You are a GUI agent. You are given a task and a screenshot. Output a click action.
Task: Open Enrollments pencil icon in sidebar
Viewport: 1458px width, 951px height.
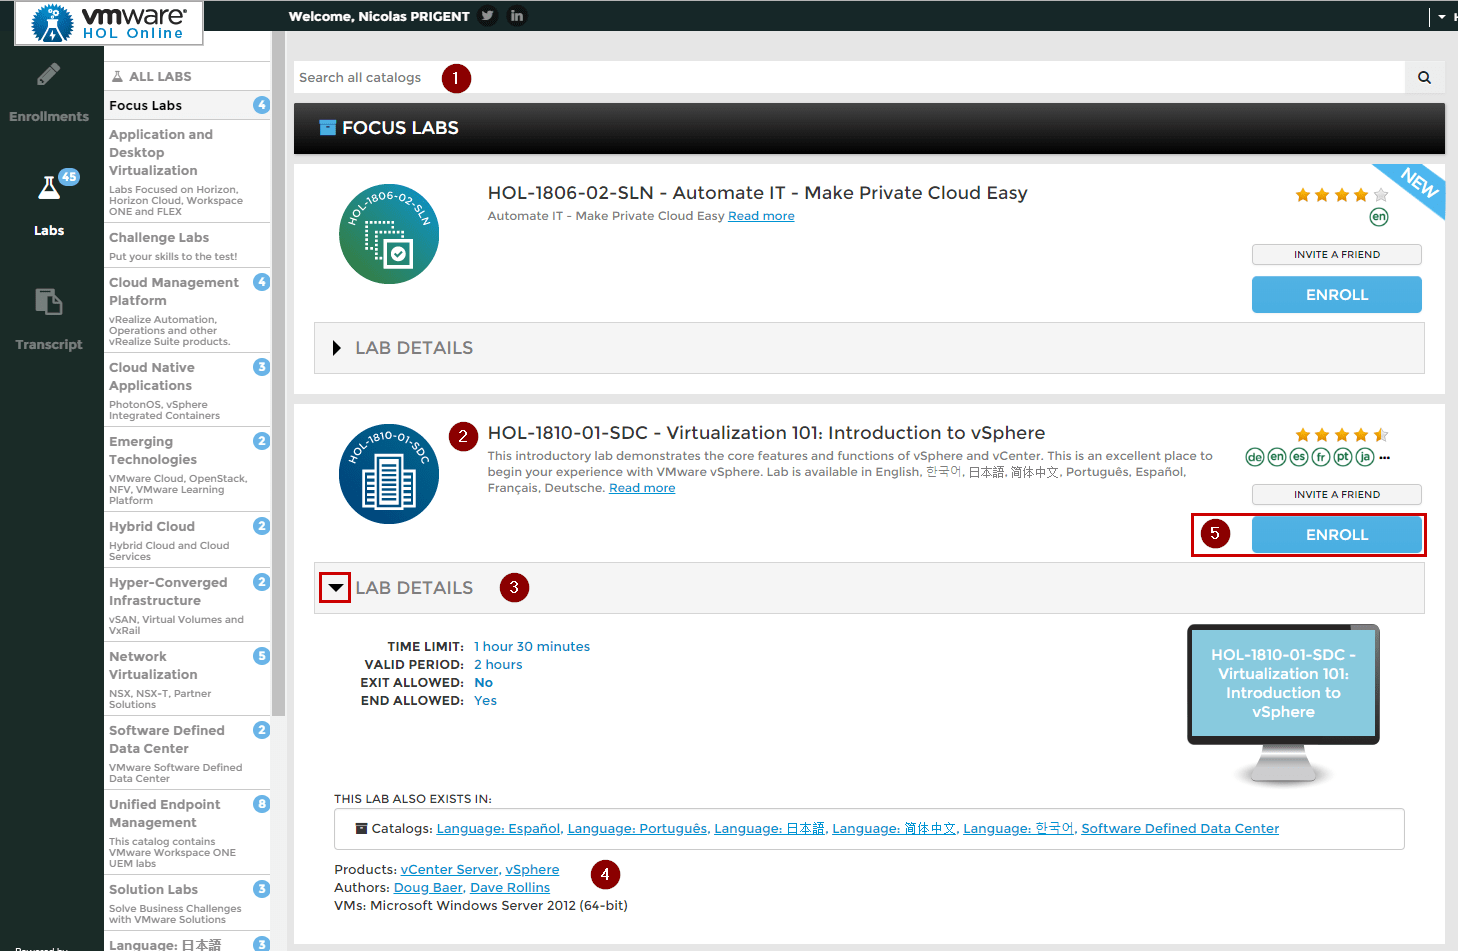pyautogui.click(x=49, y=75)
